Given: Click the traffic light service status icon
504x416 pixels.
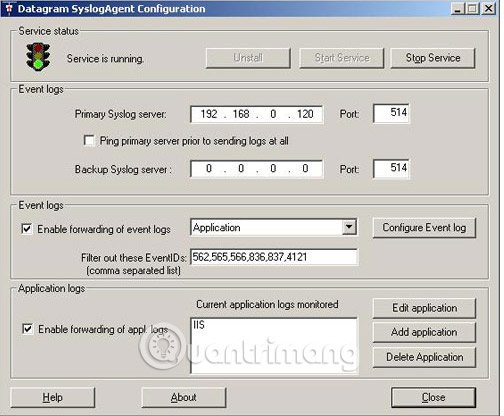Looking at the screenshot, I should click(x=38, y=57).
